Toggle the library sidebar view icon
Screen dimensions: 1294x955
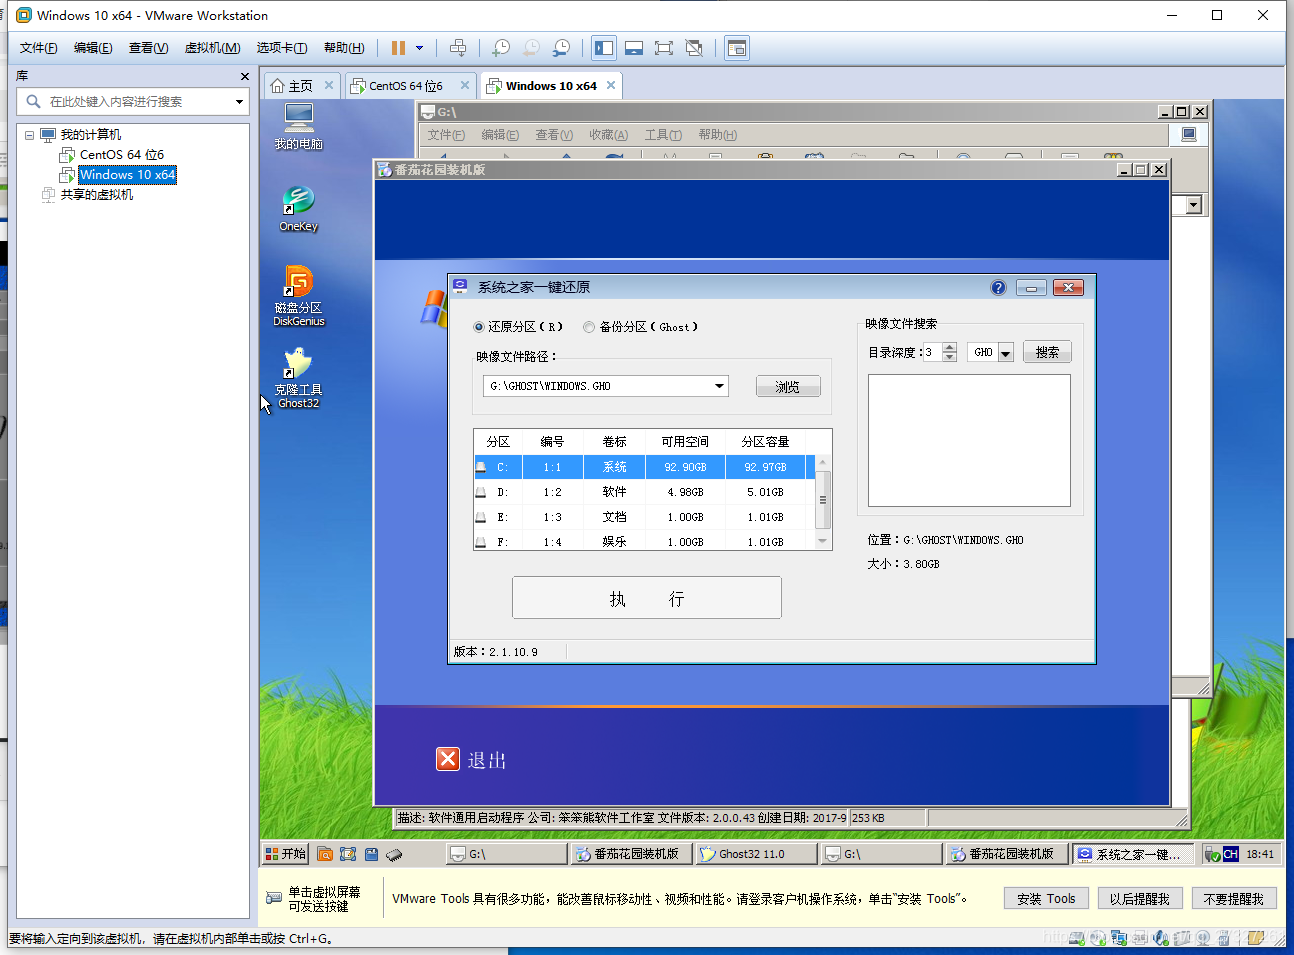tap(604, 48)
